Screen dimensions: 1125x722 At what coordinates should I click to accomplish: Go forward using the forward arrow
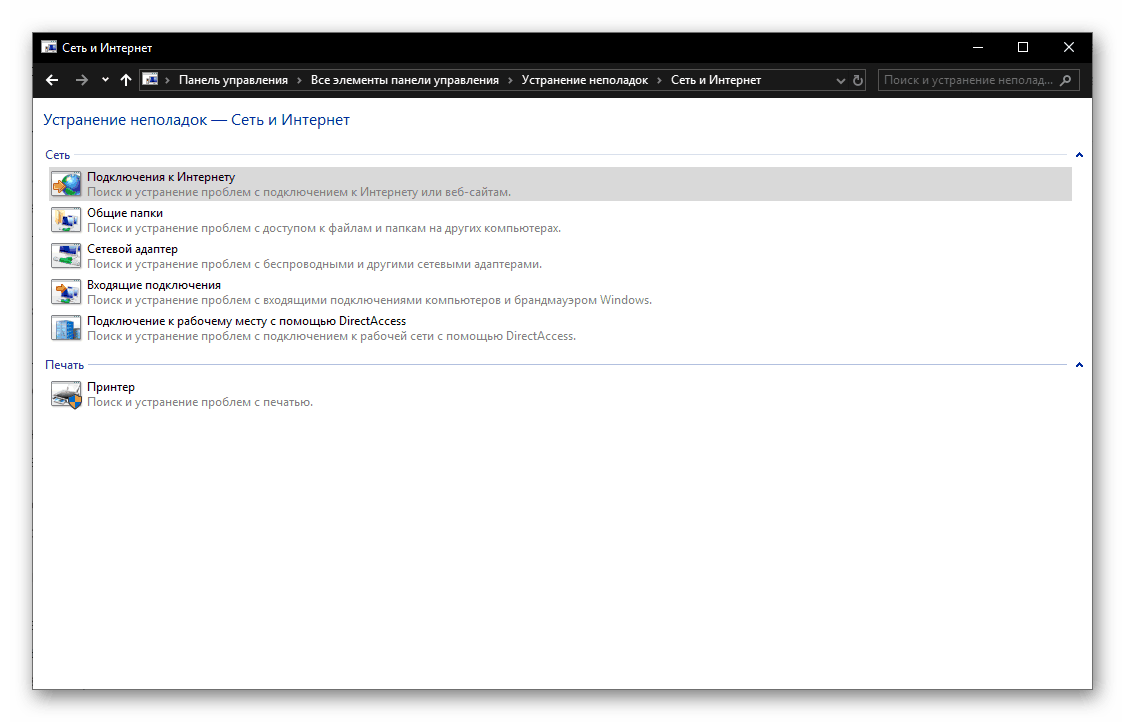pyautogui.click(x=82, y=80)
